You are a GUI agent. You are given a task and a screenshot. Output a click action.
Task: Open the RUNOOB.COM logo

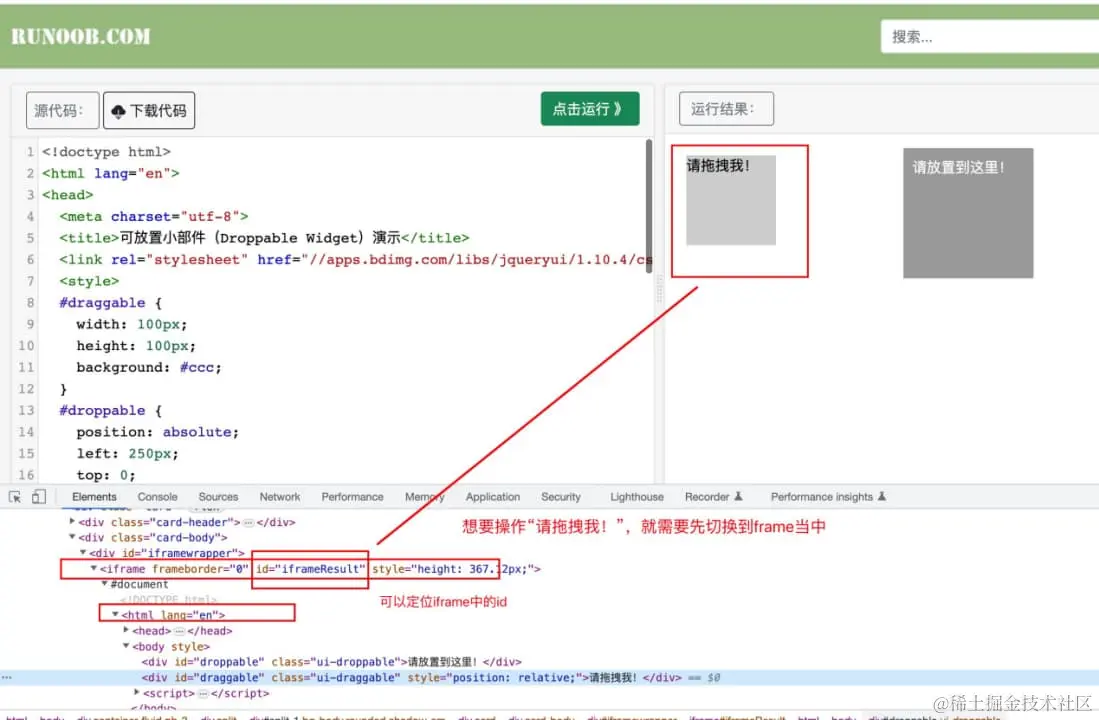81,36
